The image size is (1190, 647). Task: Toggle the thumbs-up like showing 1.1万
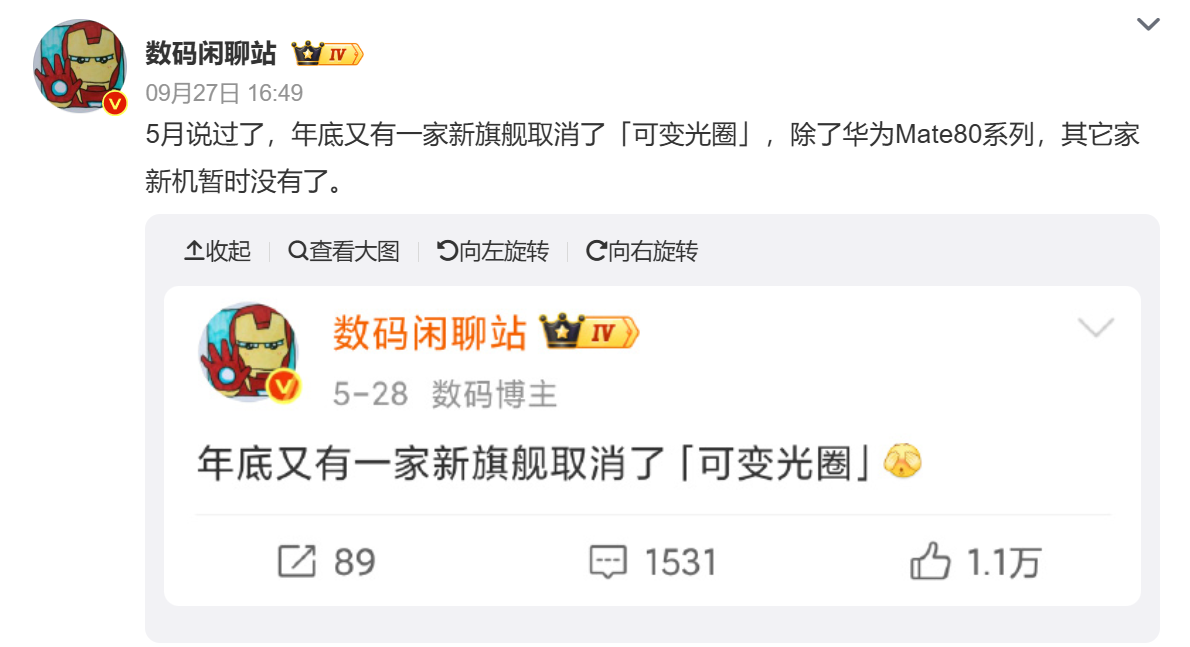(x=930, y=561)
